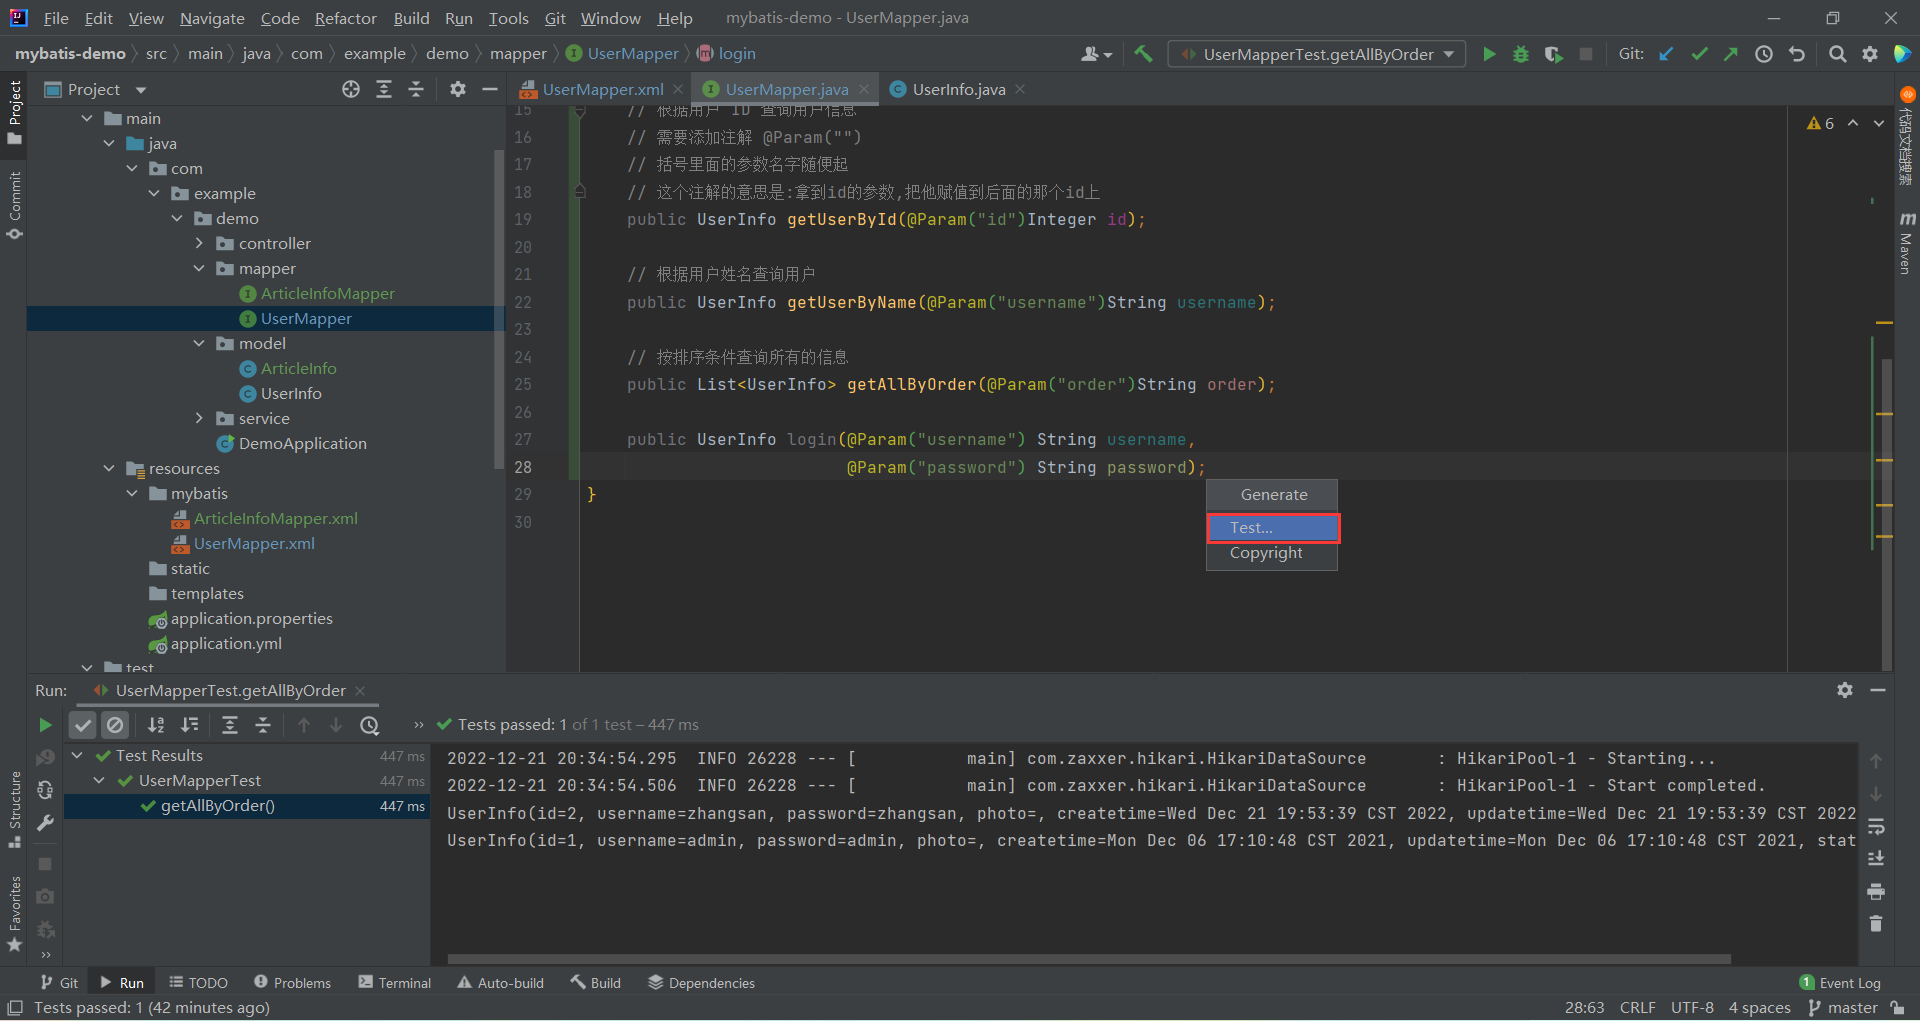Collapse the model package
This screenshot has width=1920, height=1021.
click(199, 343)
